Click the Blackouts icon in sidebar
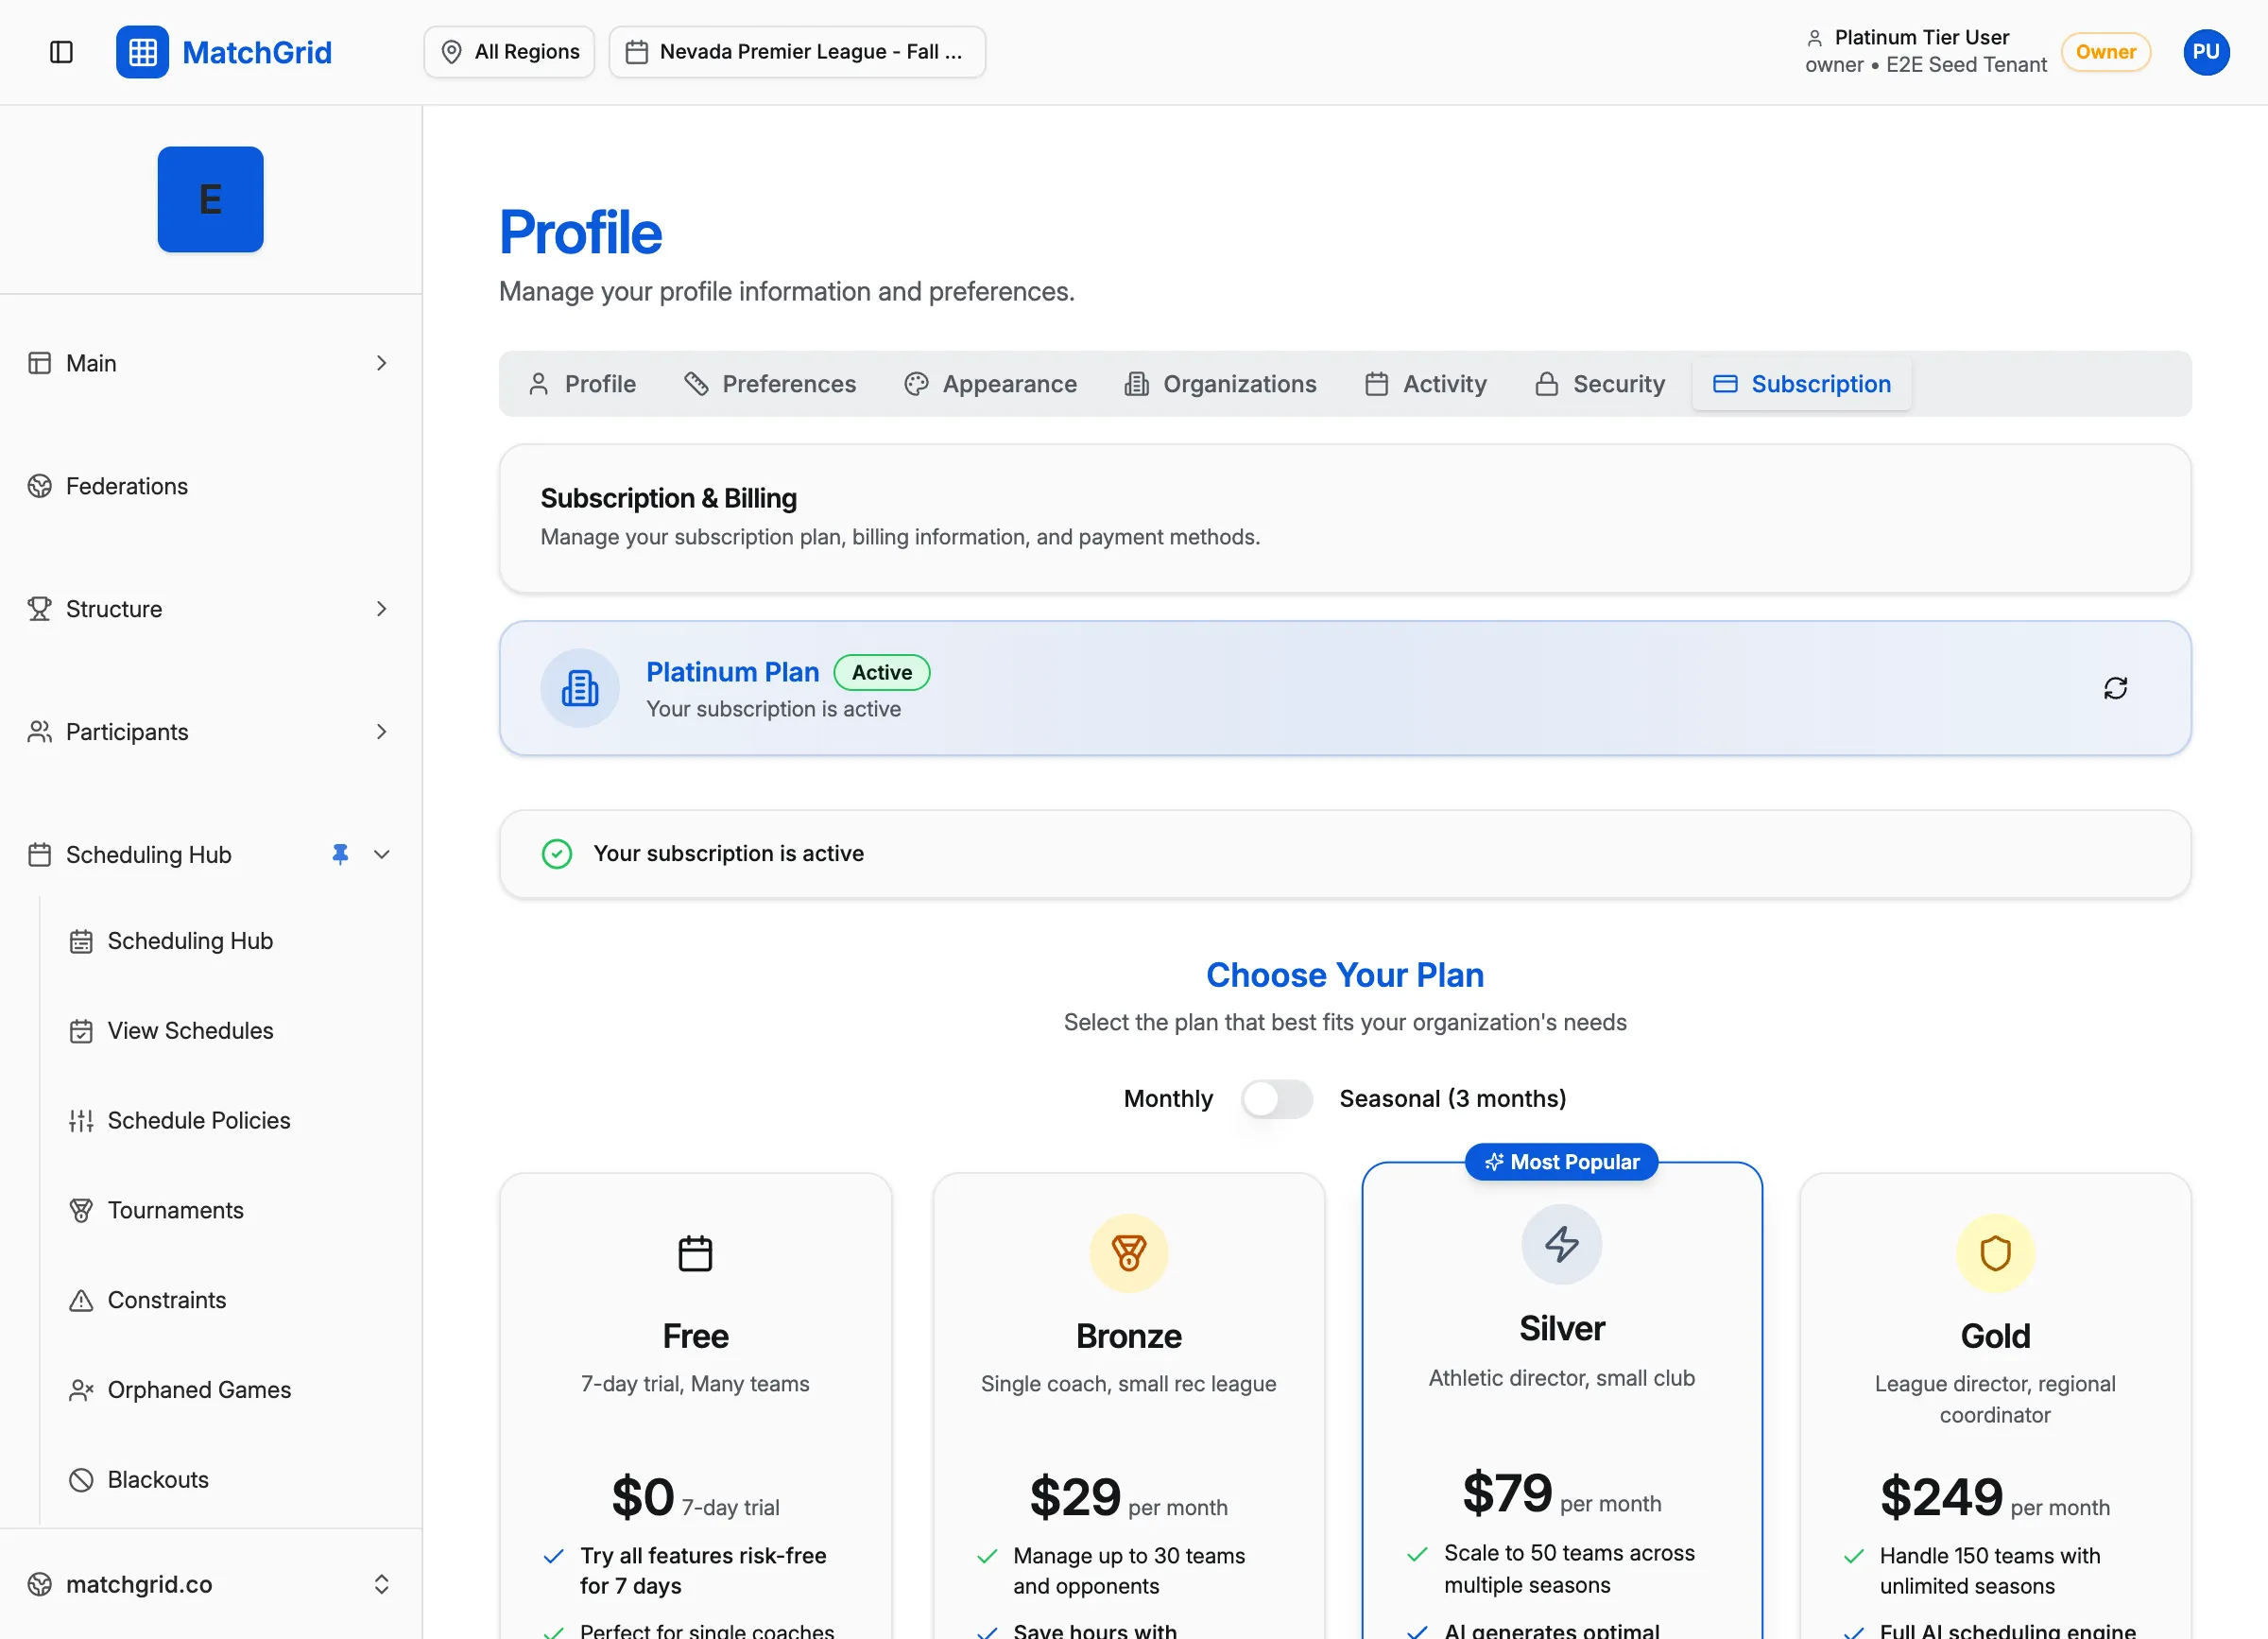The width and height of the screenshot is (2268, 1639). (x=81, y=1479)
